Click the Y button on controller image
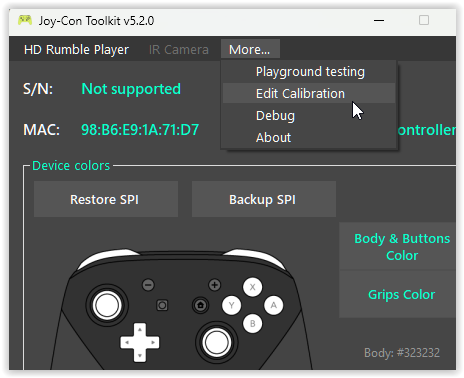 point(231,305)
